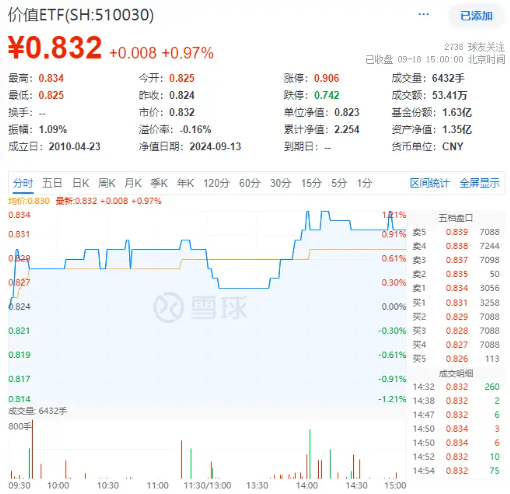This screenshot has width=510, height=494.
Task: Select the 卖4 row at 0.838
Action: [456, 246]
